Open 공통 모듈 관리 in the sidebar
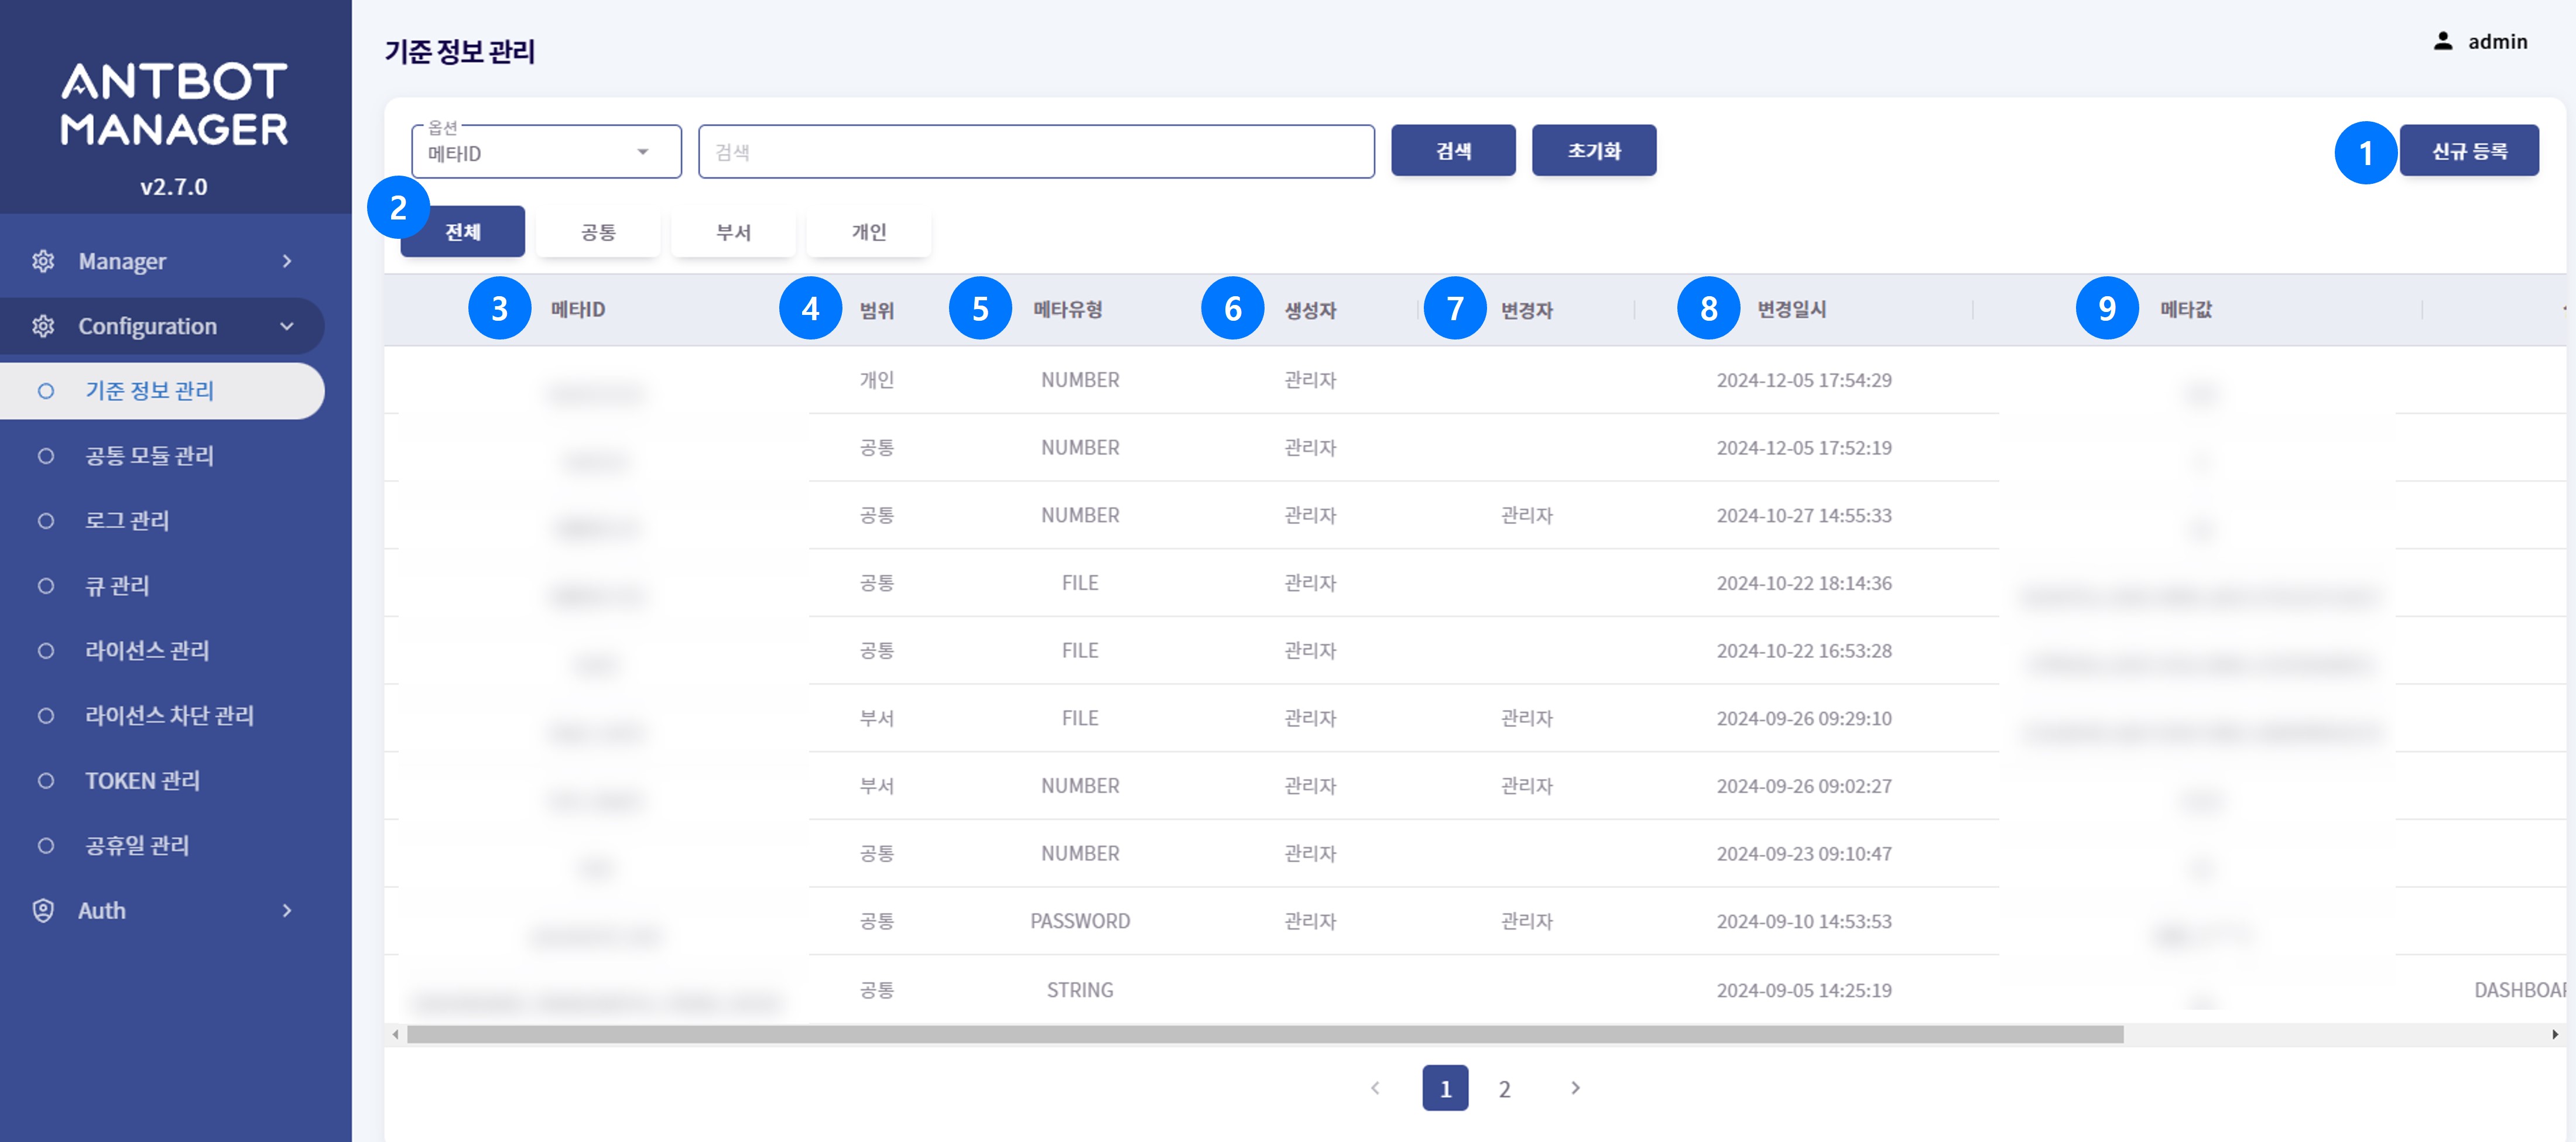Viewport: 2576px width, 1142px height. coord(150,456)
